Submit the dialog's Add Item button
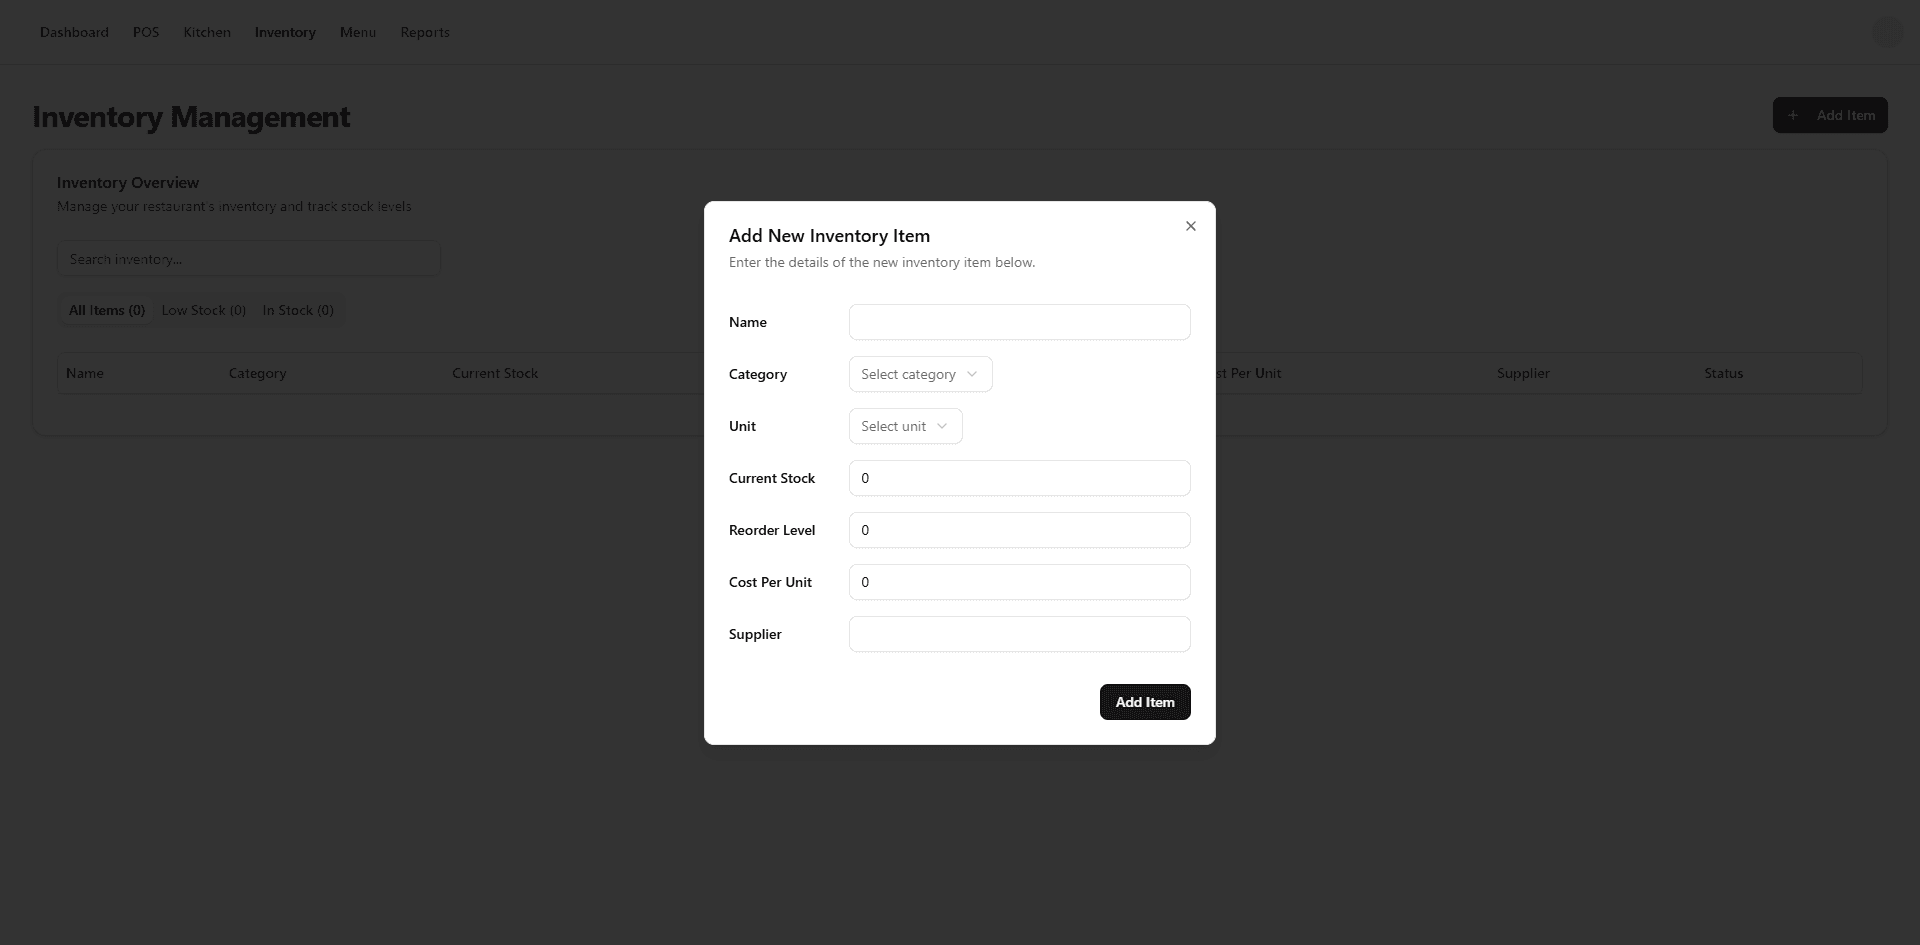The image size is (1920, 945). [1145, 702]
